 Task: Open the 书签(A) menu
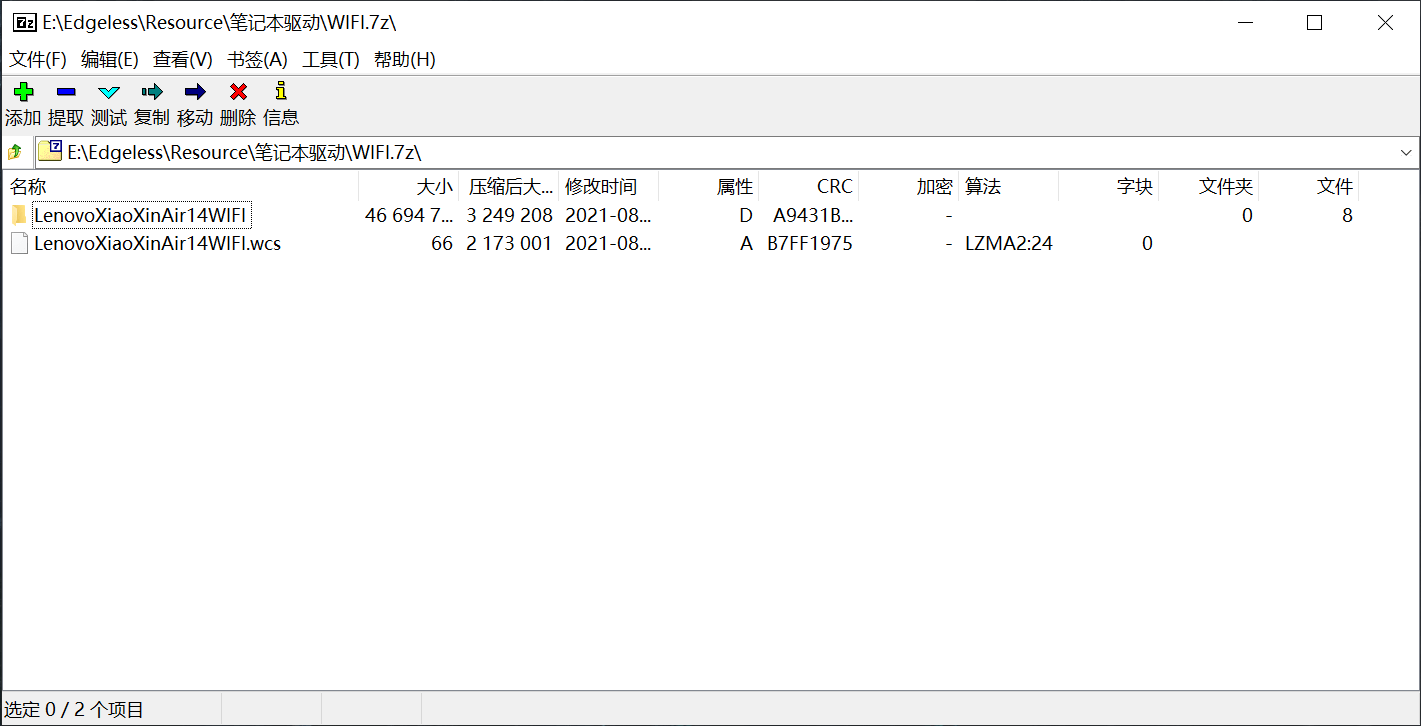(257, 60)
